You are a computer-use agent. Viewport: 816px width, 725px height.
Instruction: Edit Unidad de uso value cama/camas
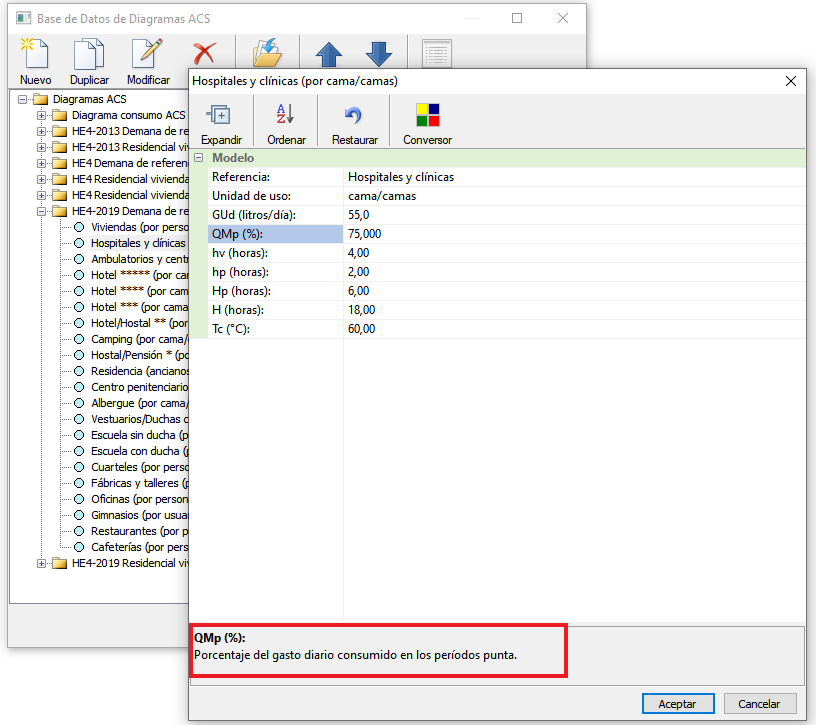coord(574,196)
